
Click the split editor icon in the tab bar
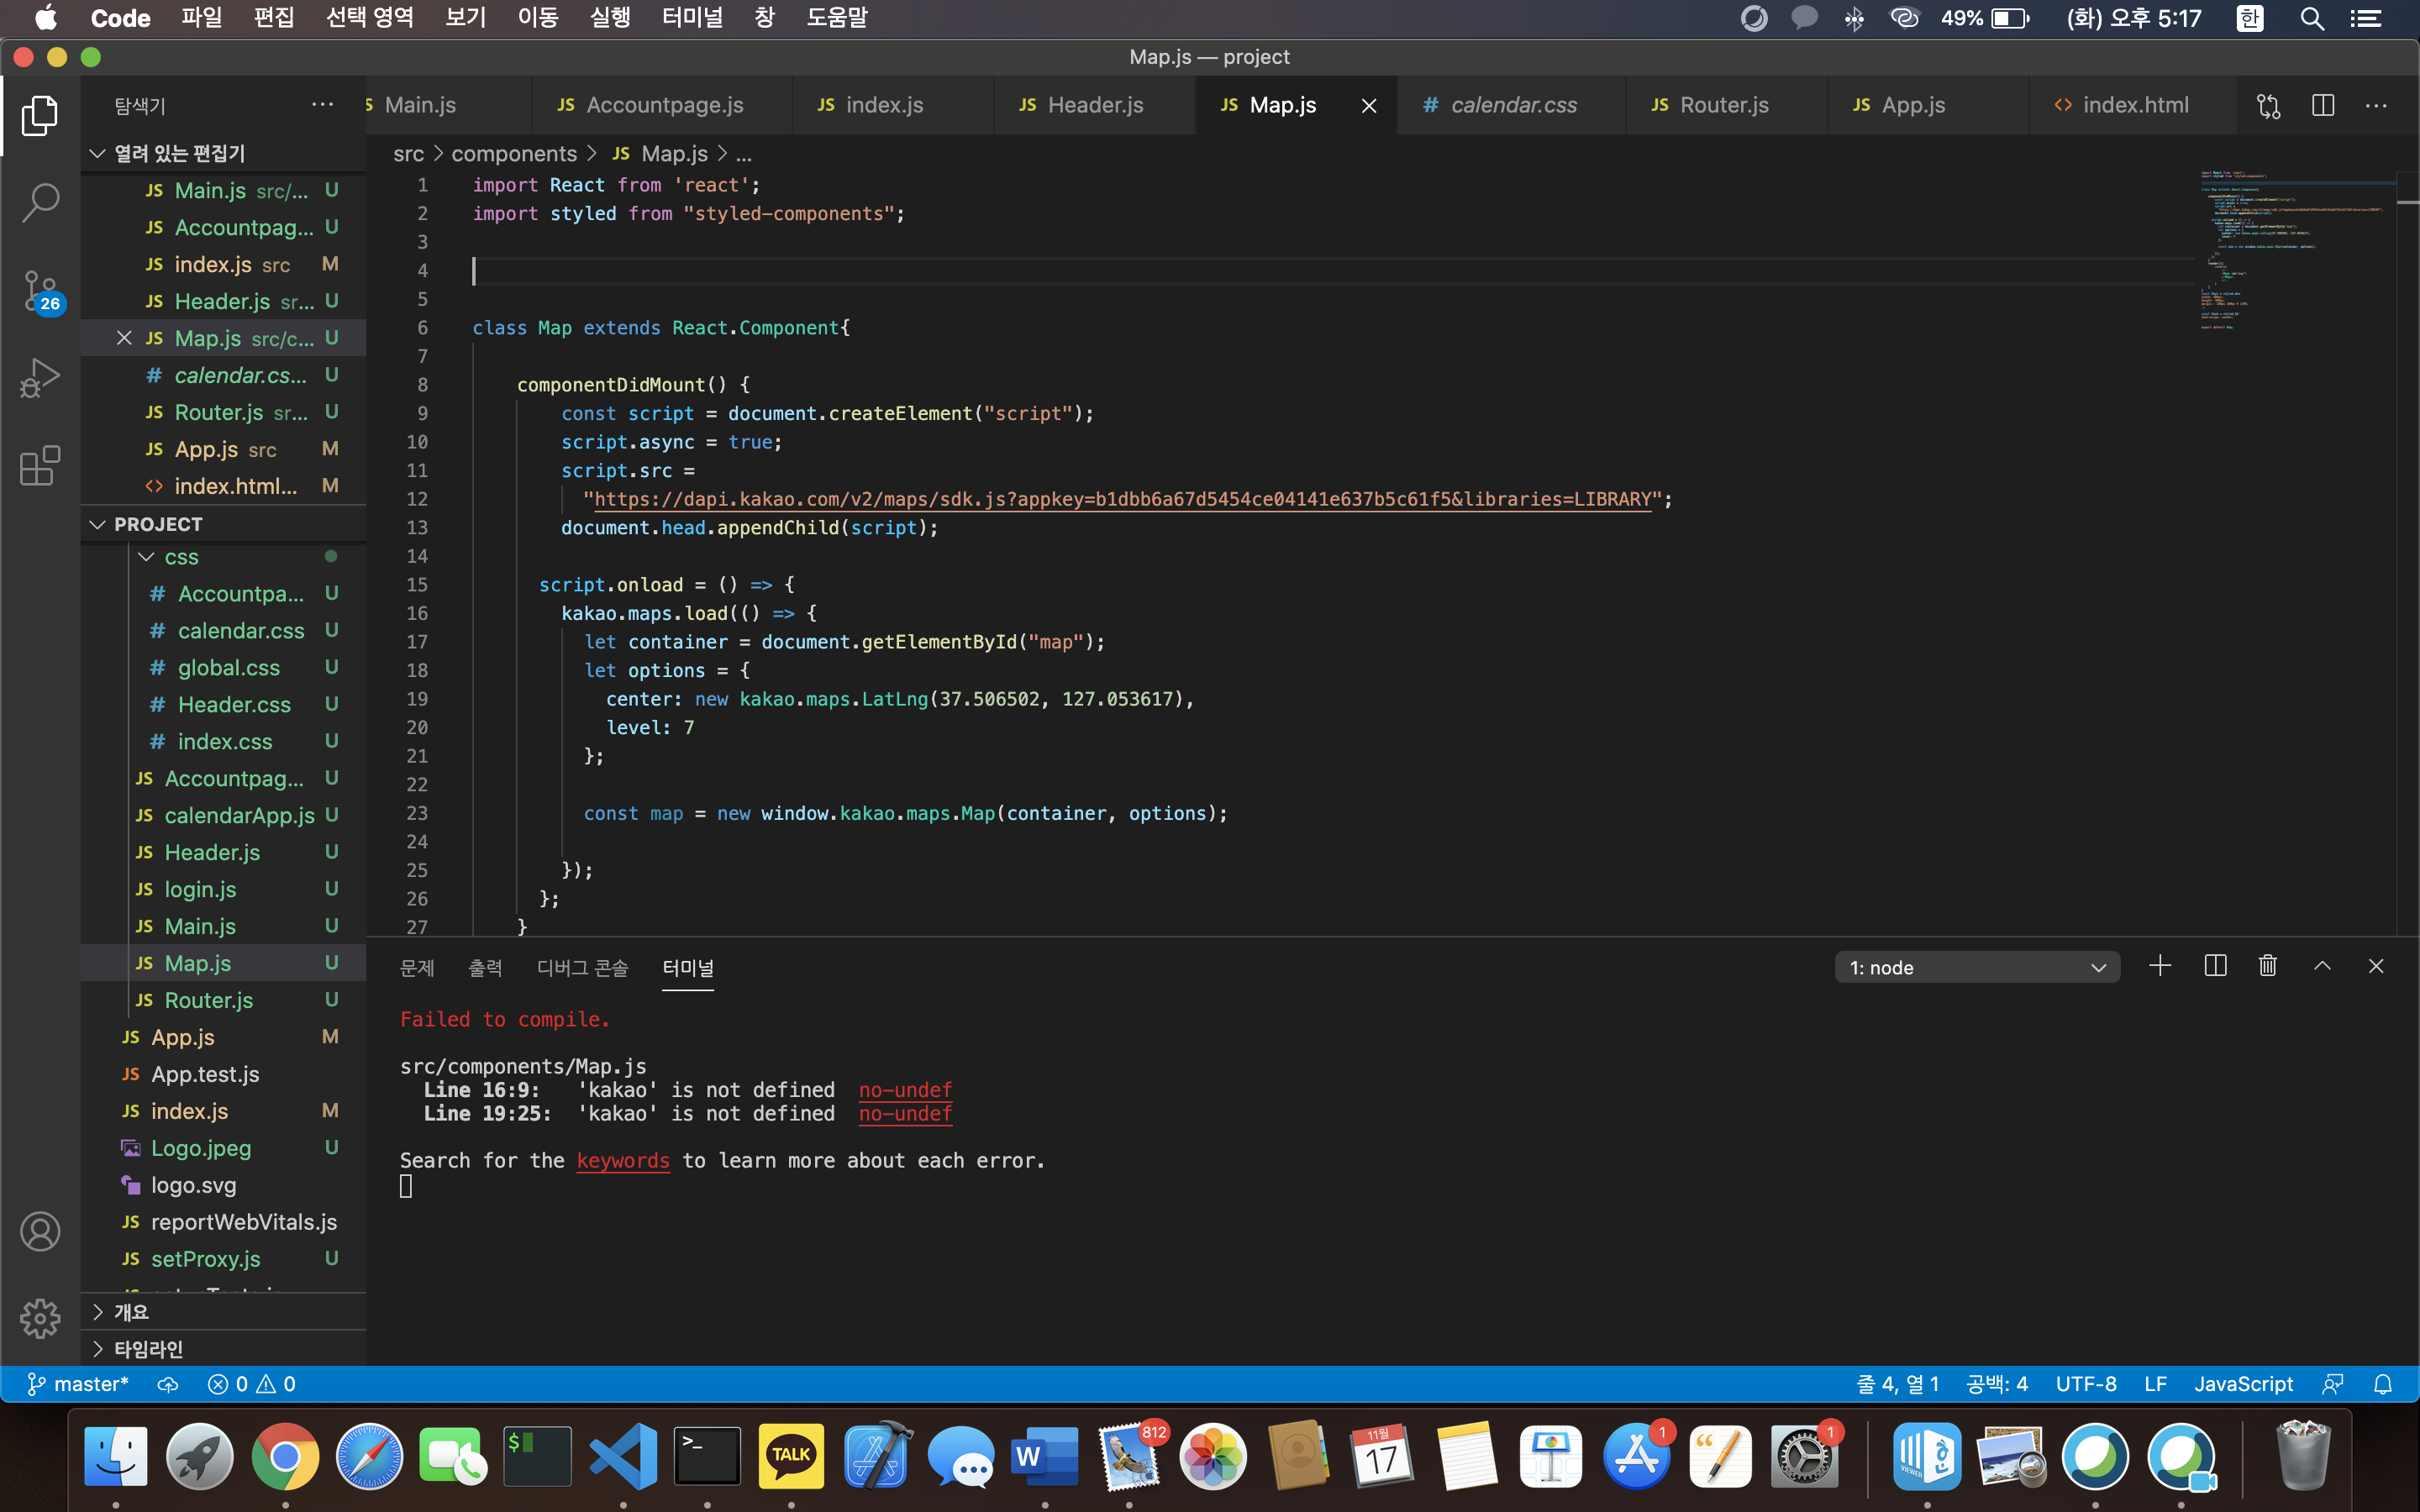2322,105
